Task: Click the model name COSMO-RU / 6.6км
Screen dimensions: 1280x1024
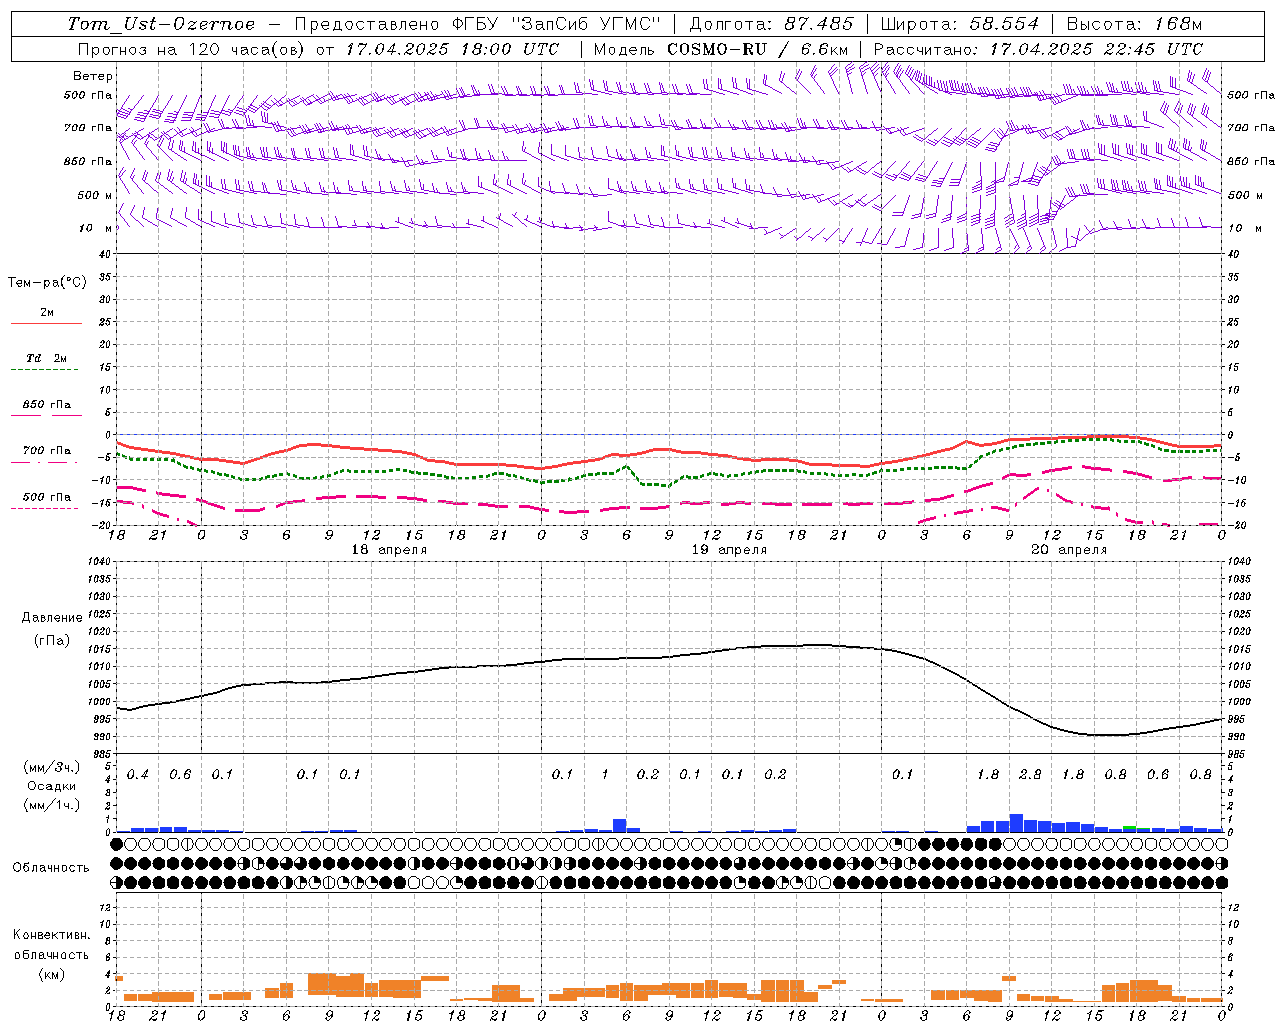Action: [x=757, y=49]
